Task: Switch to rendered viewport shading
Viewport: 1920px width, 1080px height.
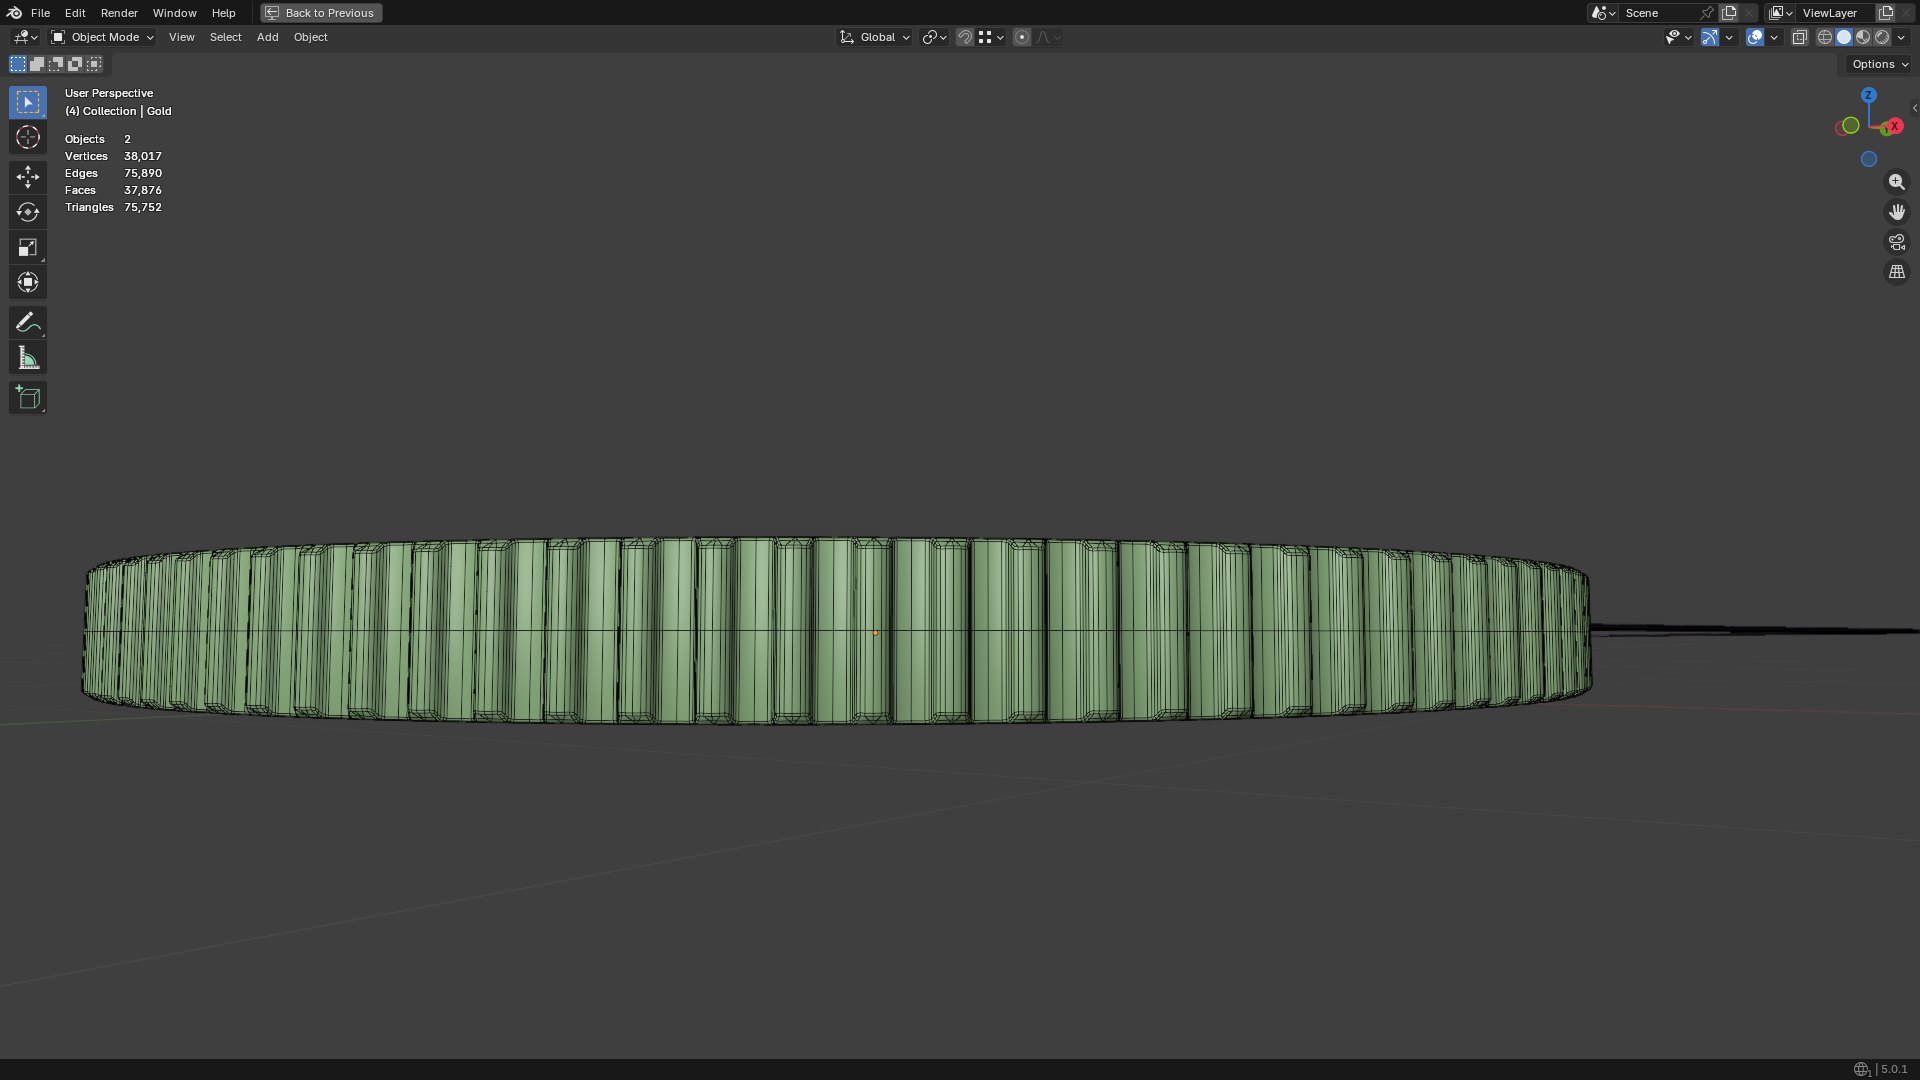Action: pyautogui.click(x=1882, y=37)
